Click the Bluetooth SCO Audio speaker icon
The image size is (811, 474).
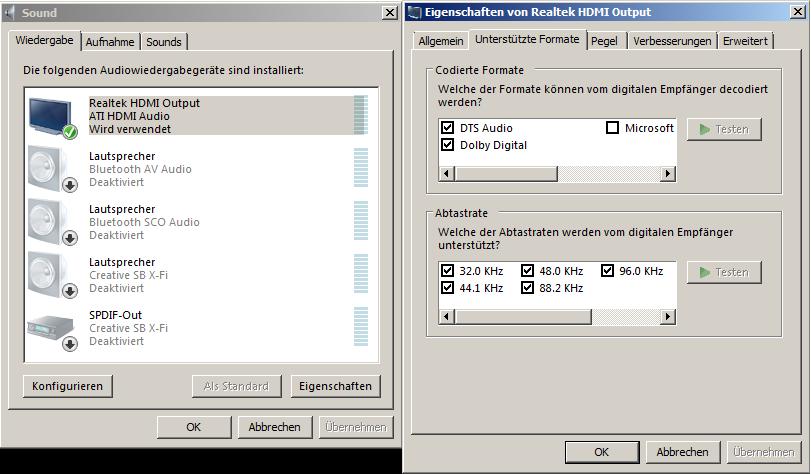(x=53, y=222)
